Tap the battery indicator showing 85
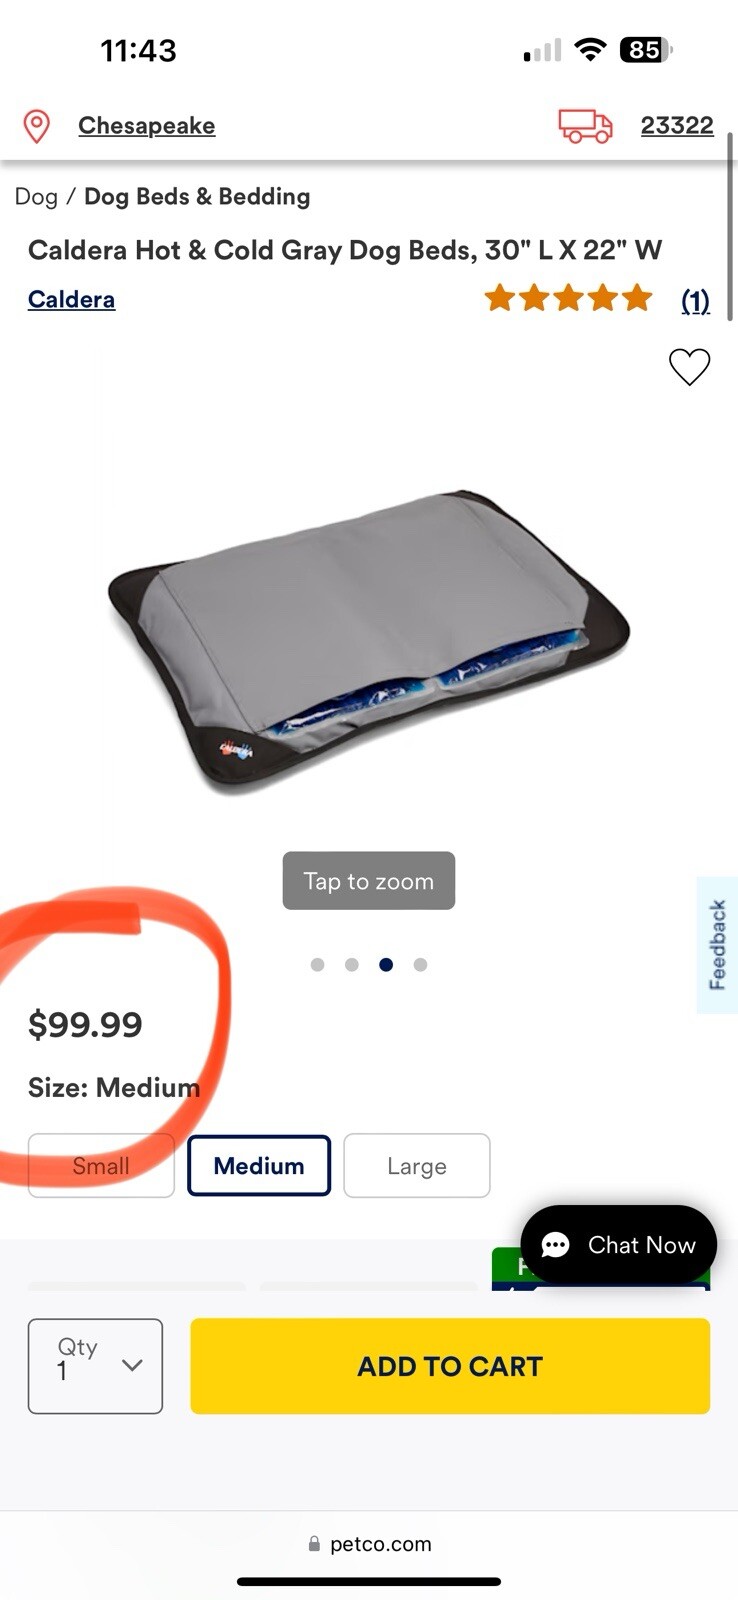Viewport: 738px width, 1600px height. point(646,50)
